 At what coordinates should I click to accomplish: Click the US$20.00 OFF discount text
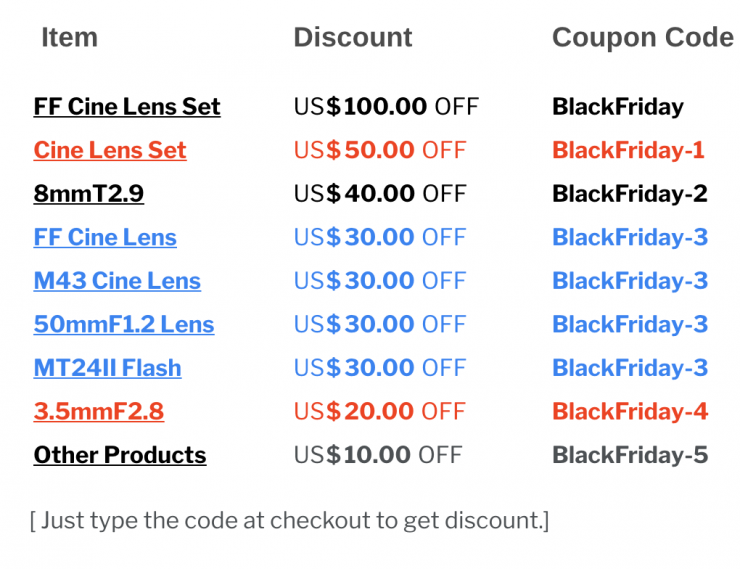pos(380,412)
